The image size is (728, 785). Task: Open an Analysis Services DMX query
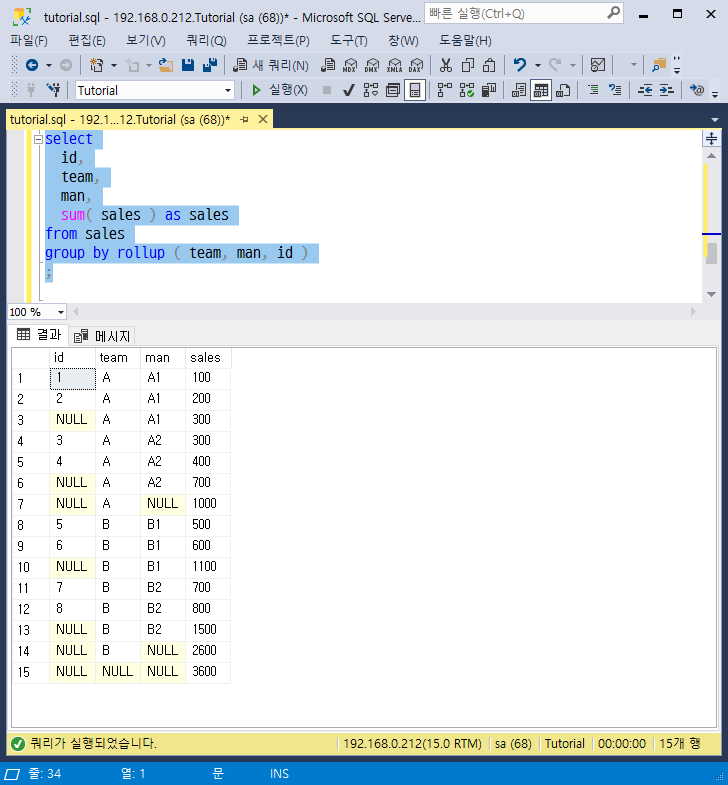point(372,65)
